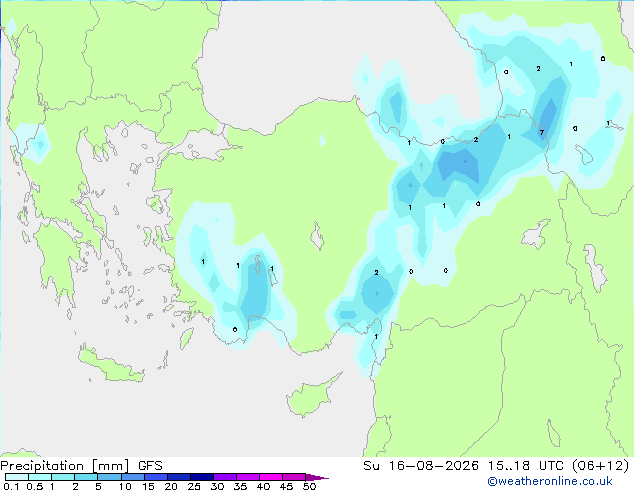Click the '30' legend value label
Screen dimensions: 634x490
(217, 486)
